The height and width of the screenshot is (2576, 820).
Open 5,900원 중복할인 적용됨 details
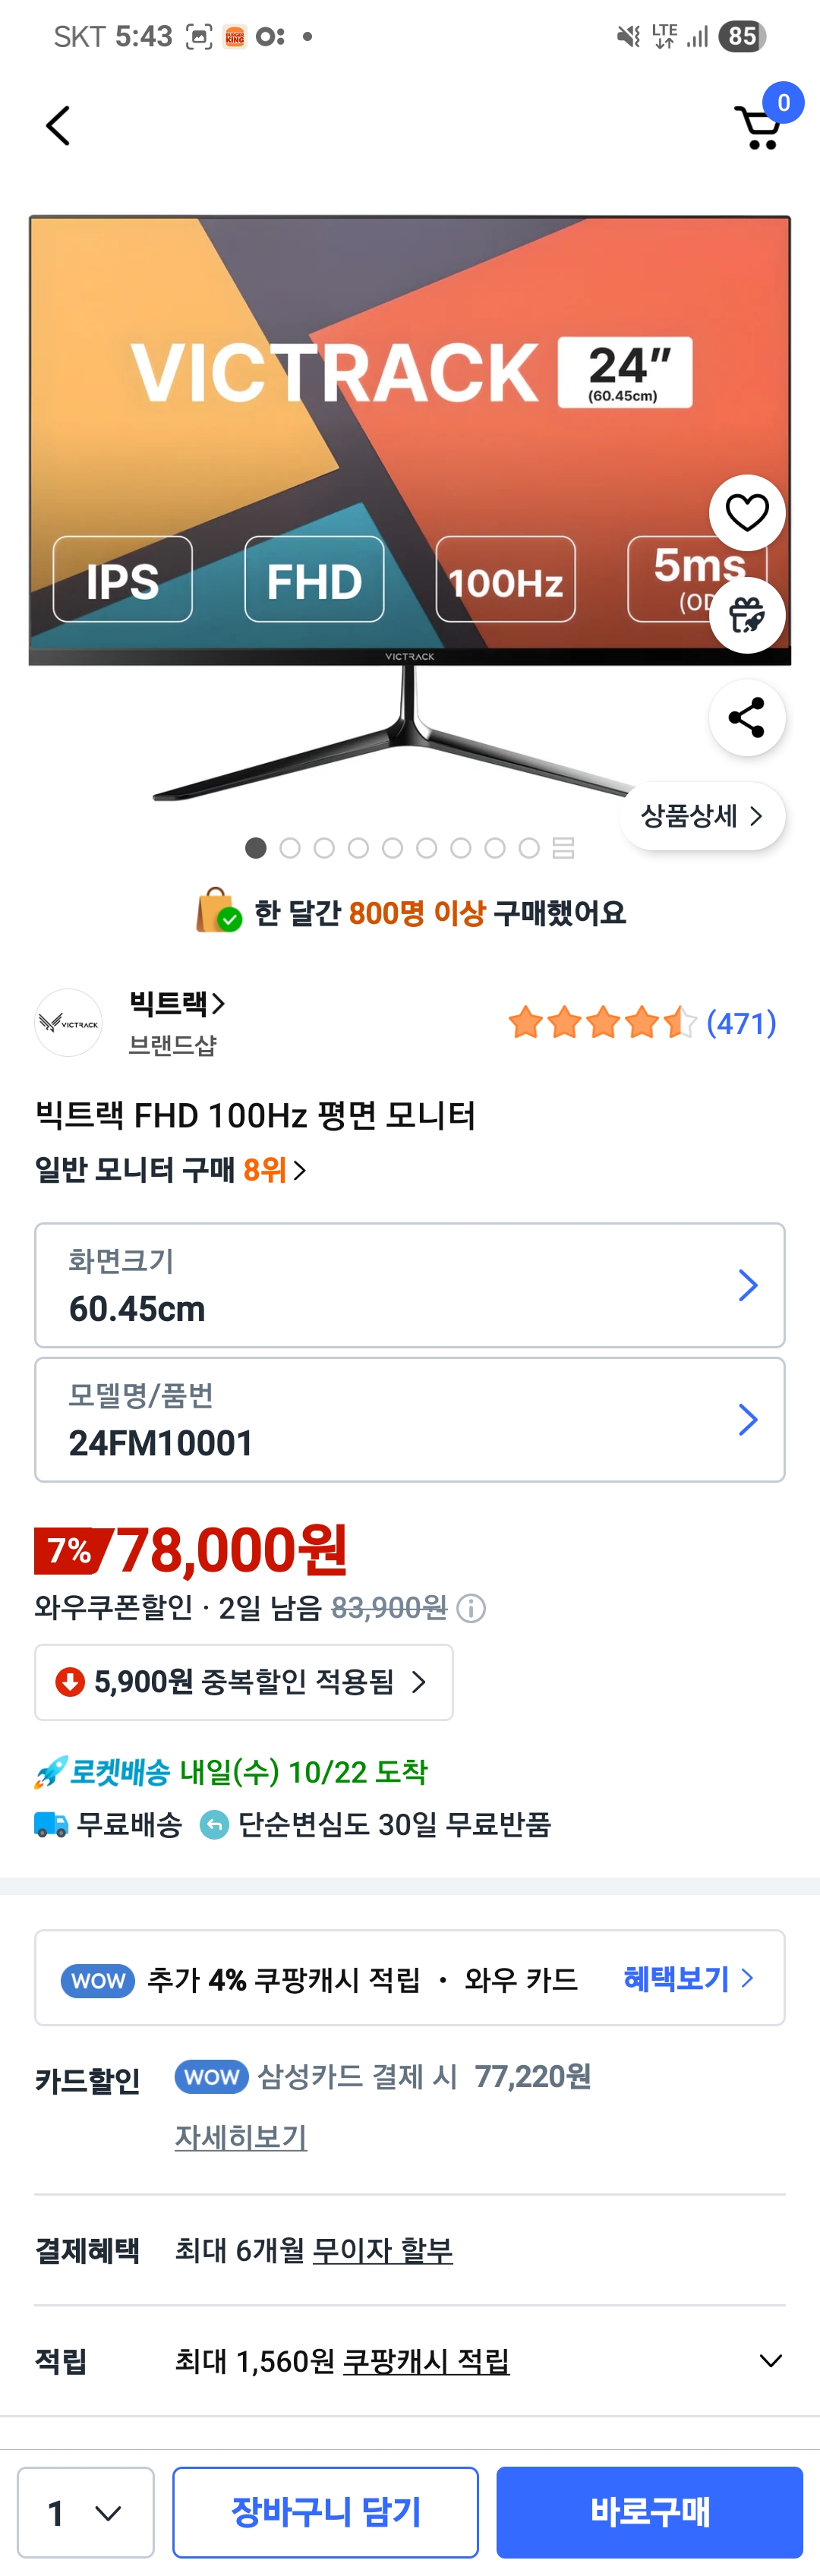(244, 1682)
